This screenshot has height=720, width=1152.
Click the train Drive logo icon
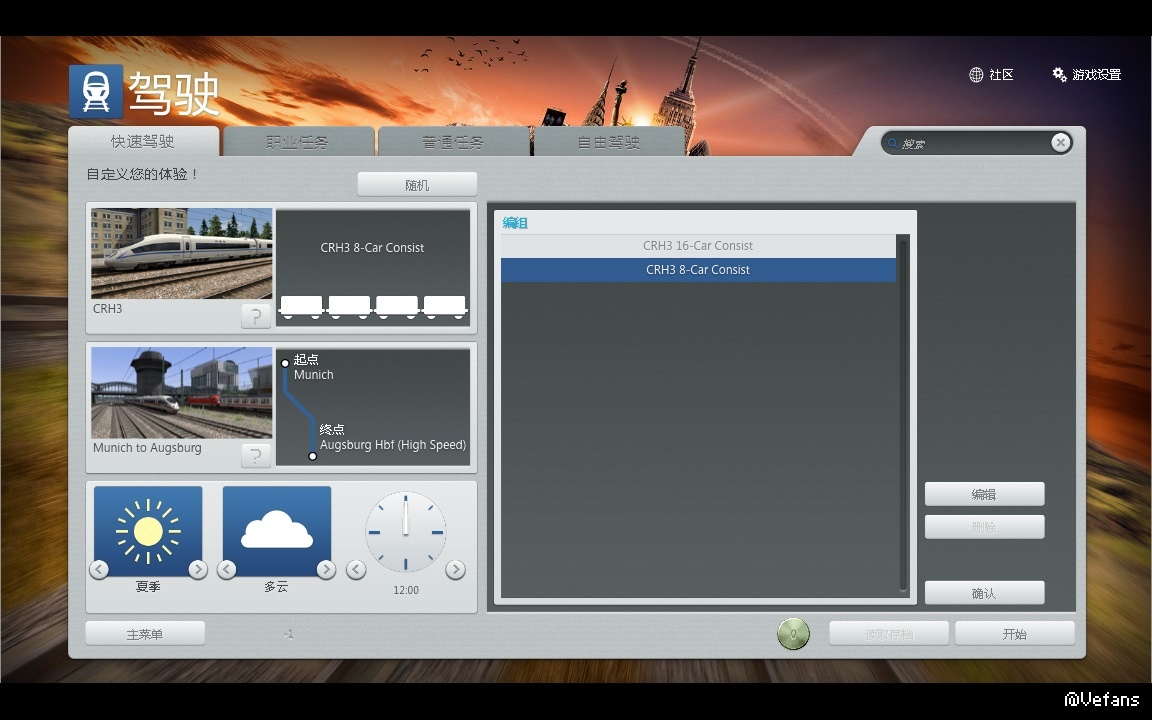click(x=96, y=92)
